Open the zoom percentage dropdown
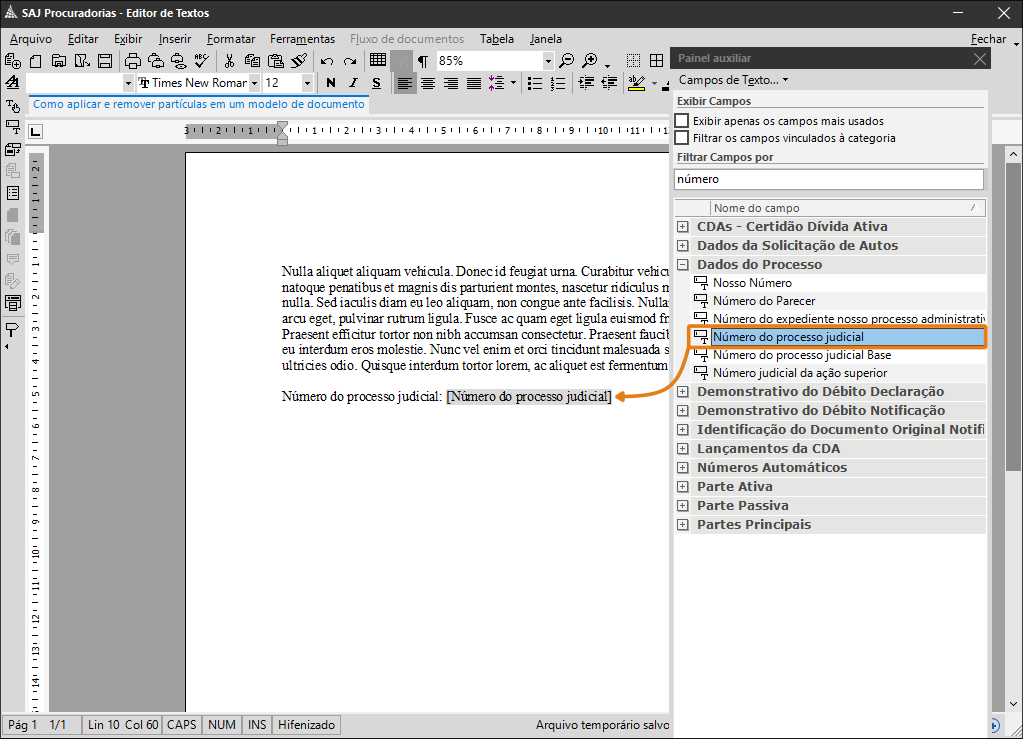Viewport: 1023px width, 739px height. [547, 61]
